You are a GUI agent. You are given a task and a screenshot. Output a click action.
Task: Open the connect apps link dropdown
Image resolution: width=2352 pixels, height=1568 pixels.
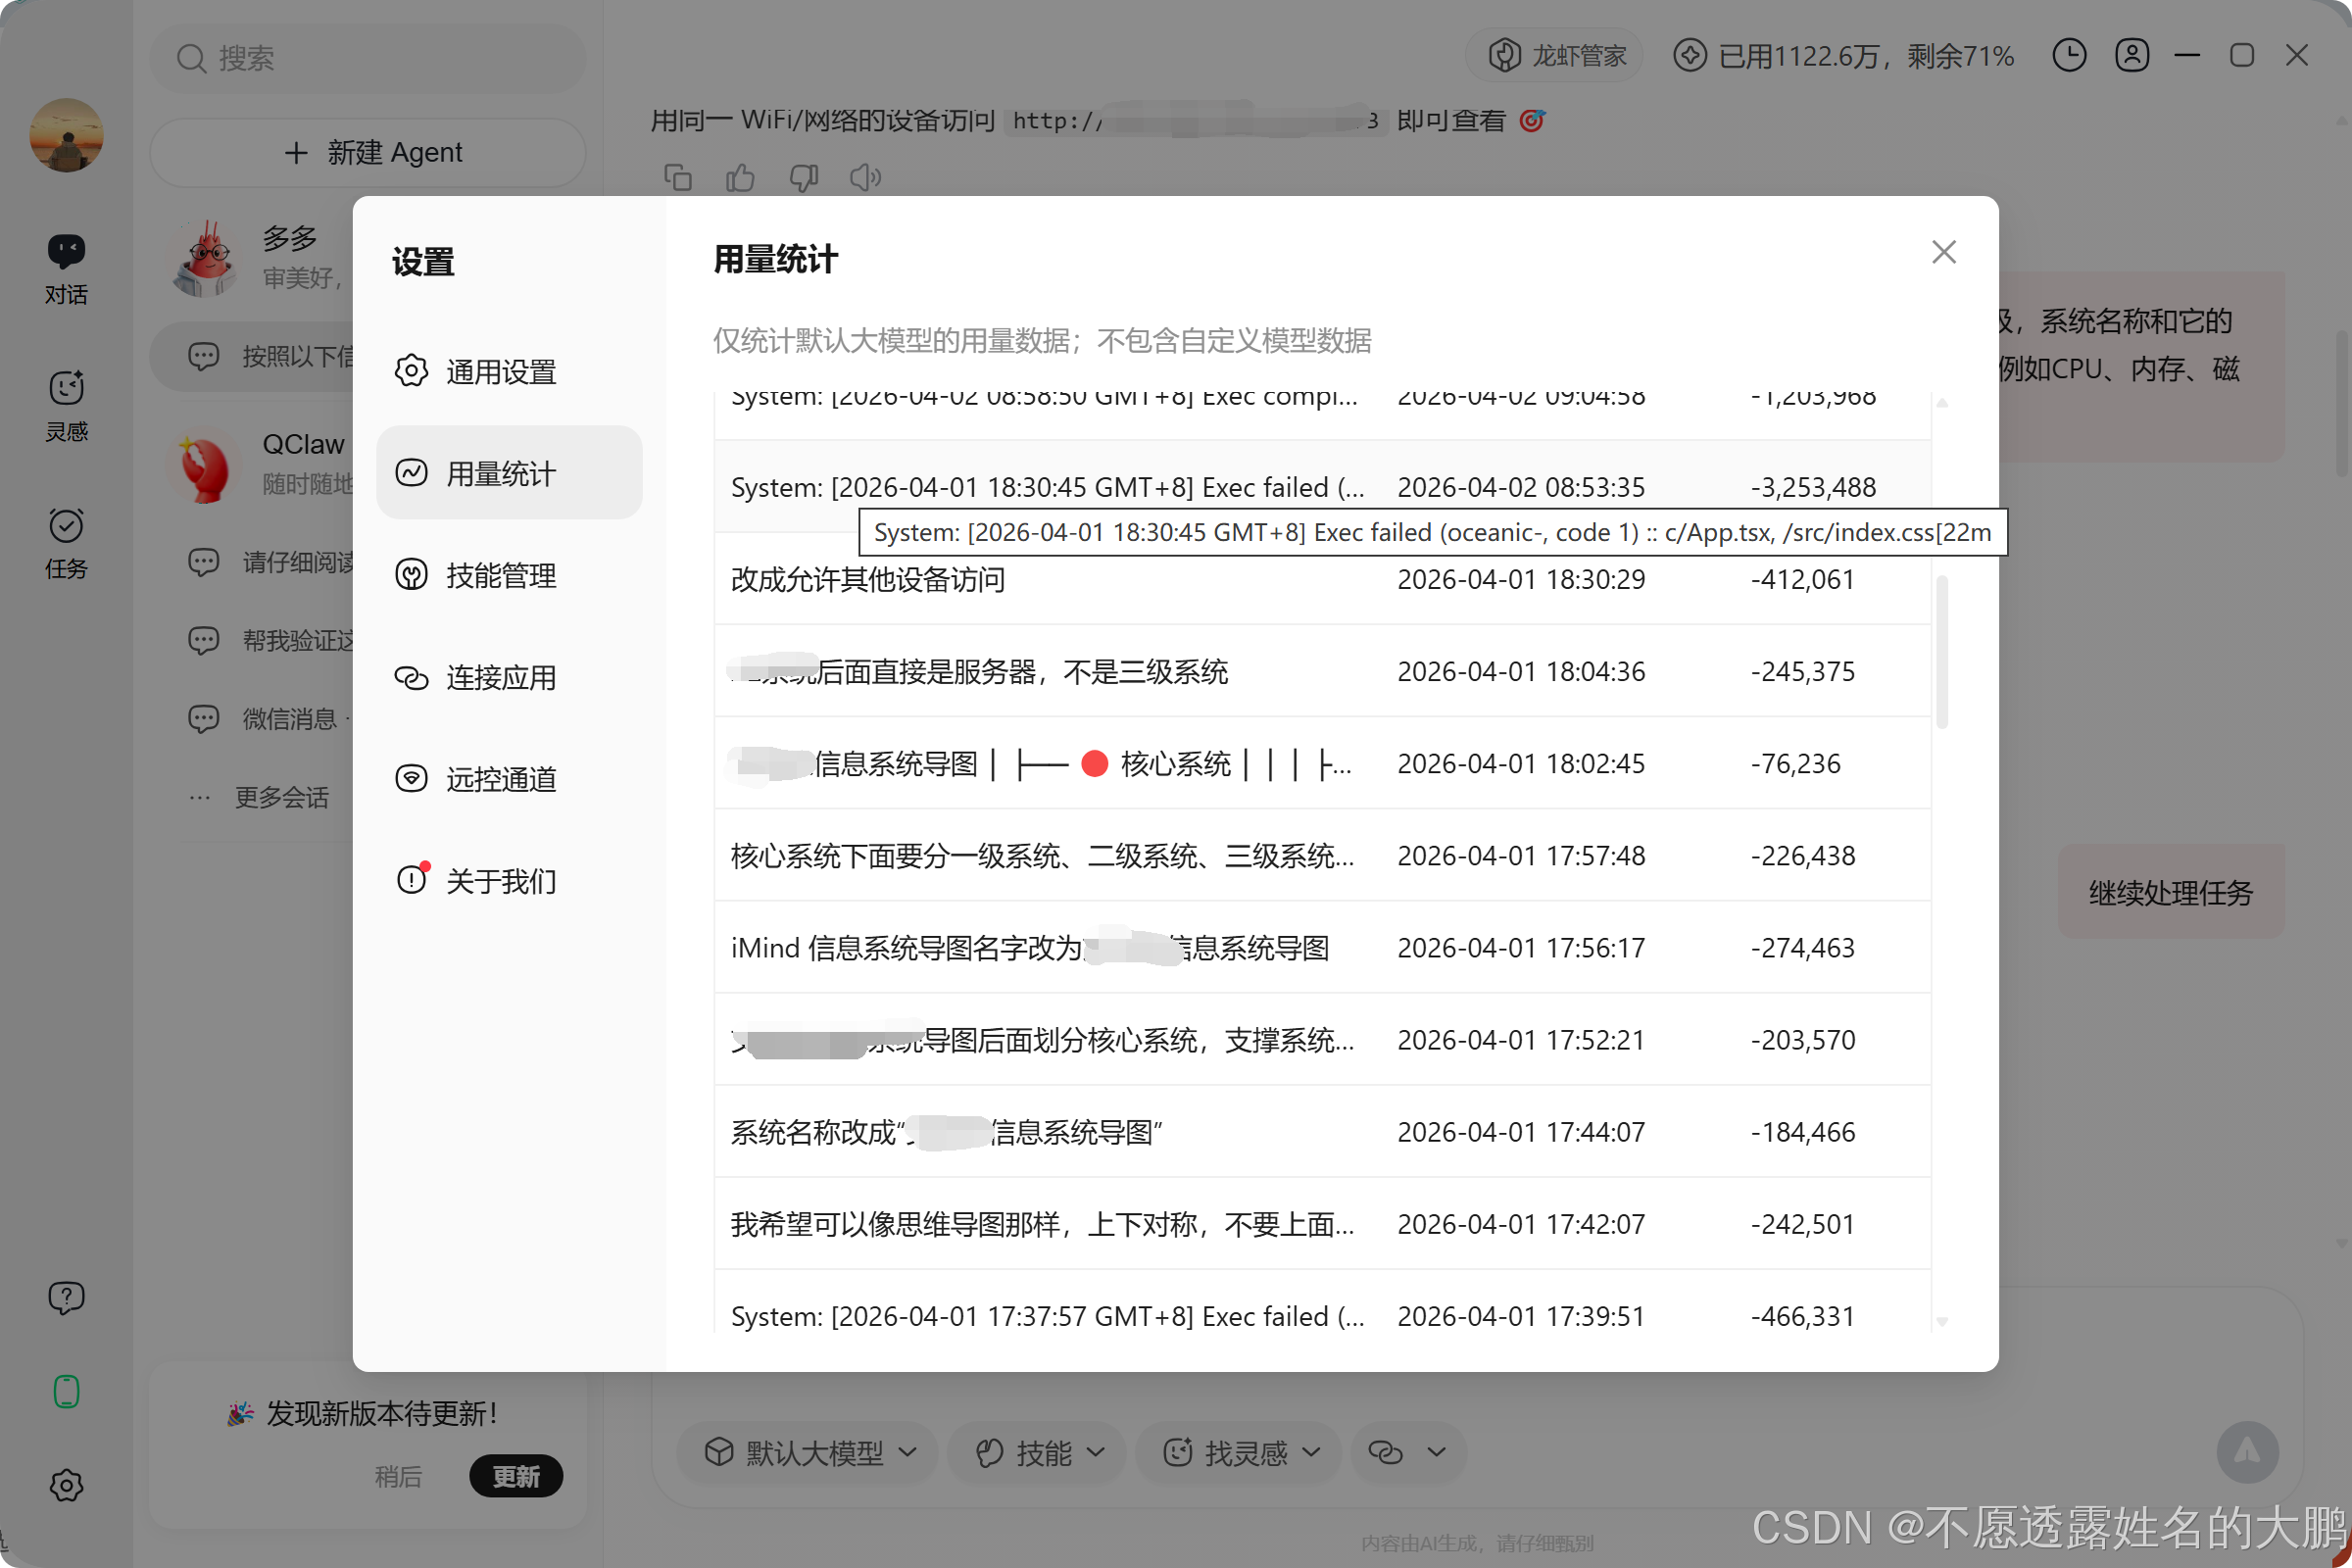coord(1407,1452)
